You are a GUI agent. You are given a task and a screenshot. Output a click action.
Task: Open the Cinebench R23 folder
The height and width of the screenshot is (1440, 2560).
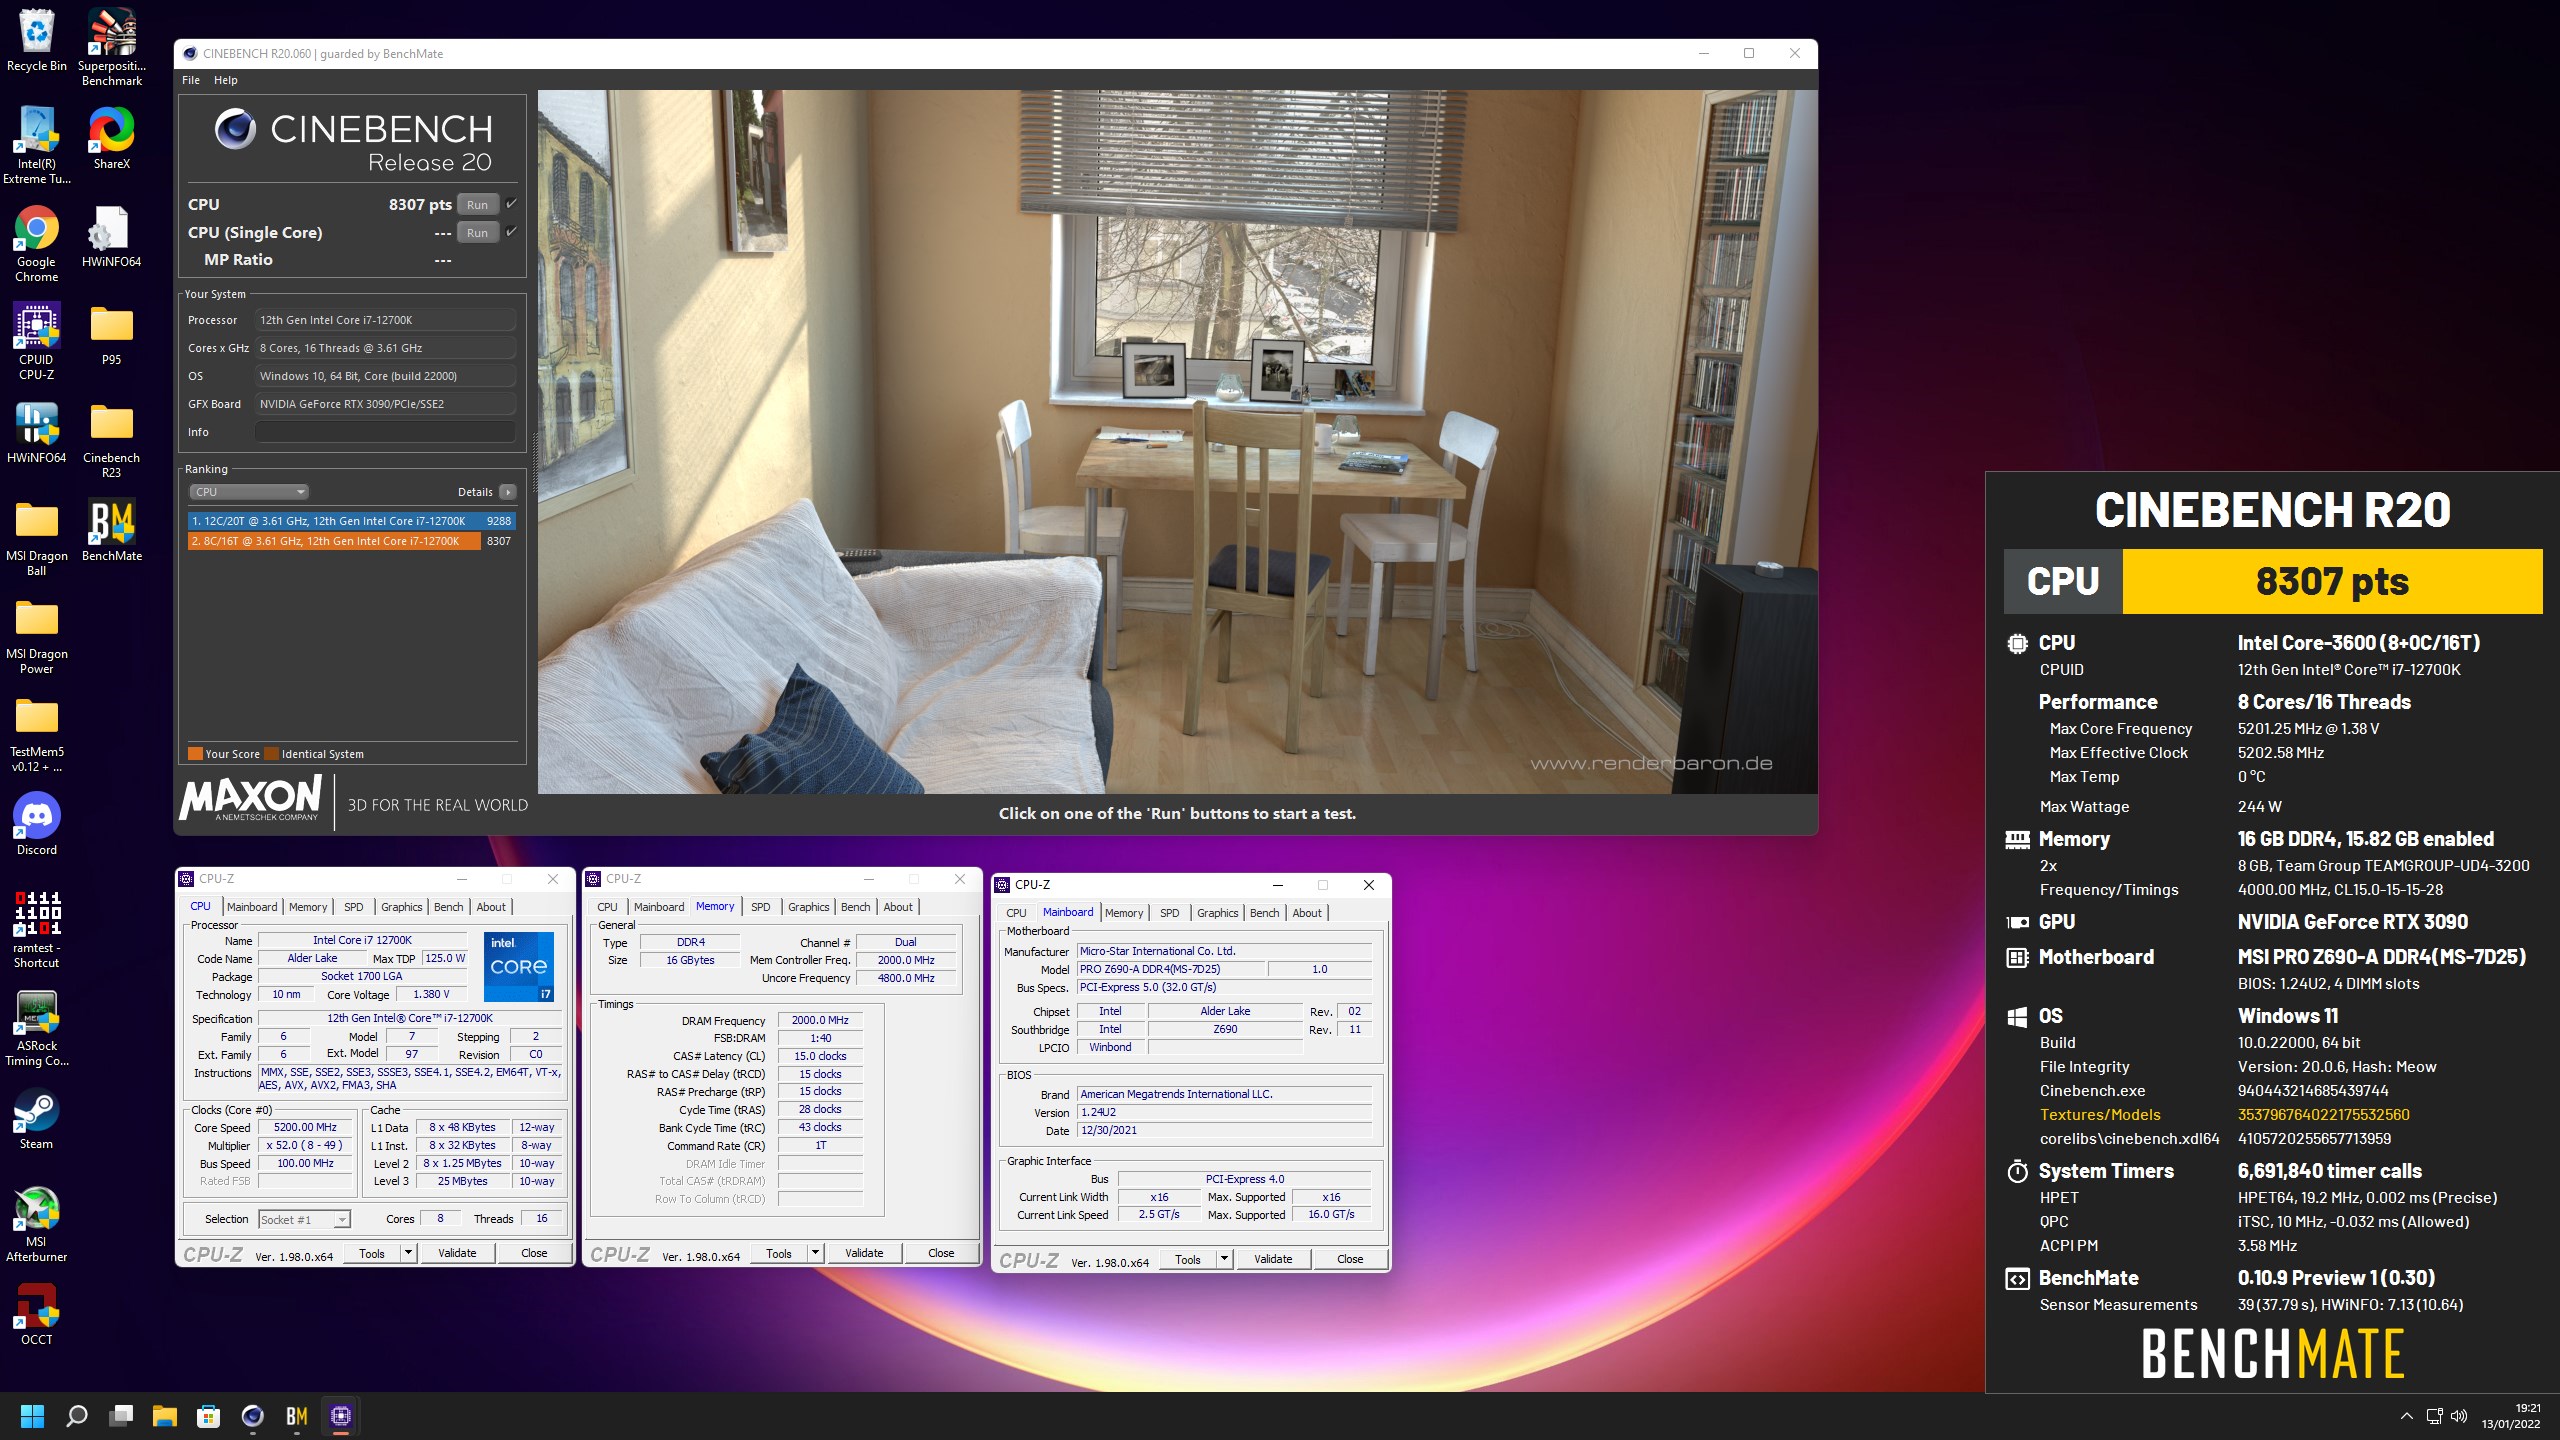coord(112,440)
